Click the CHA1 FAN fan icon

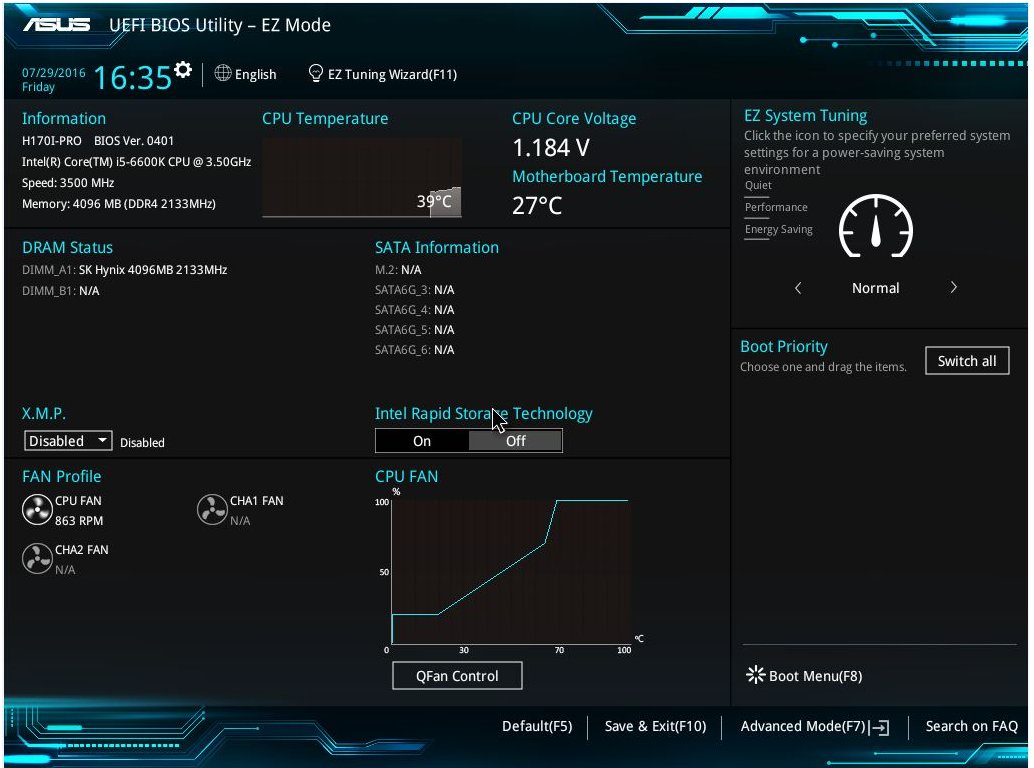pos(212,510)
